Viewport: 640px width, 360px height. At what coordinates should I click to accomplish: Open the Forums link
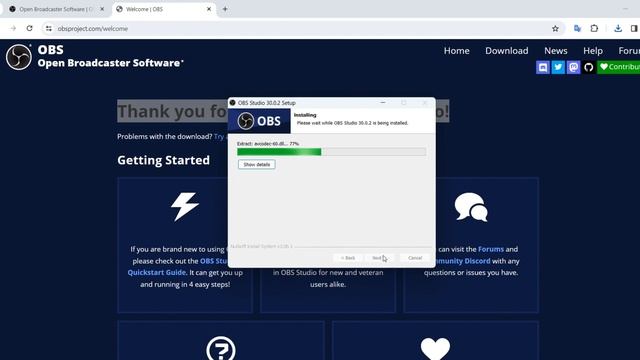[491, 249]
